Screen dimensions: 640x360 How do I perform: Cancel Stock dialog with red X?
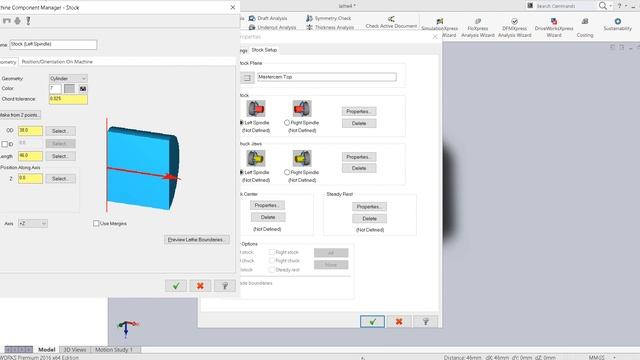tap(200, 286)
